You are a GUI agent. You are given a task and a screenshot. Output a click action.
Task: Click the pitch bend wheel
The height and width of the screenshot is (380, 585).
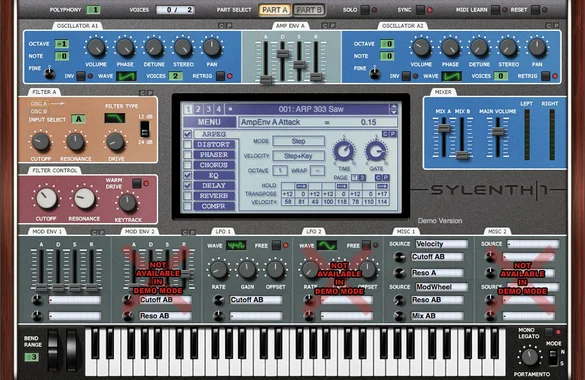point(53,350)
